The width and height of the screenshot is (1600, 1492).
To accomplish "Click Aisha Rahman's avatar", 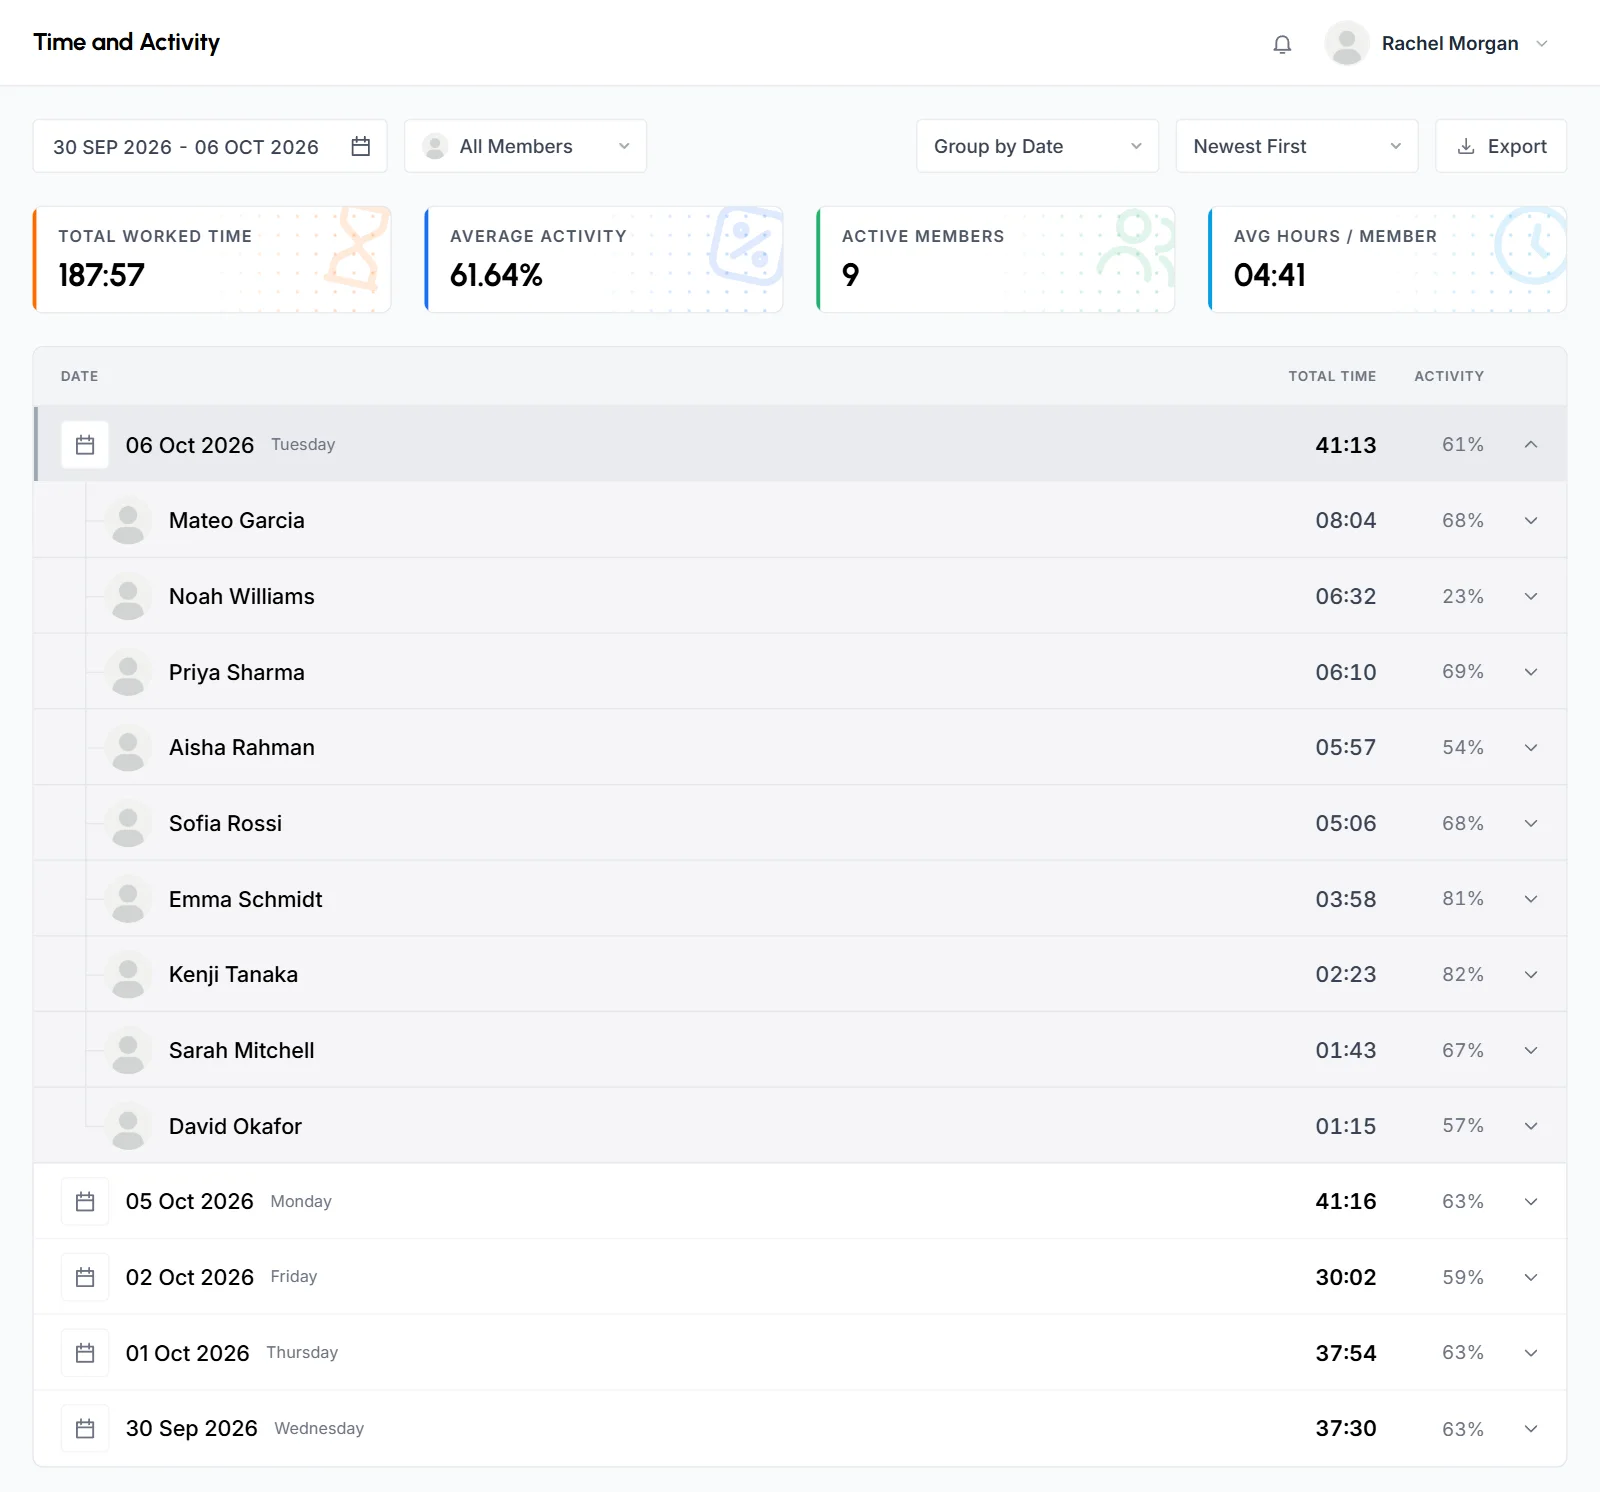I will tap(128, 748).
